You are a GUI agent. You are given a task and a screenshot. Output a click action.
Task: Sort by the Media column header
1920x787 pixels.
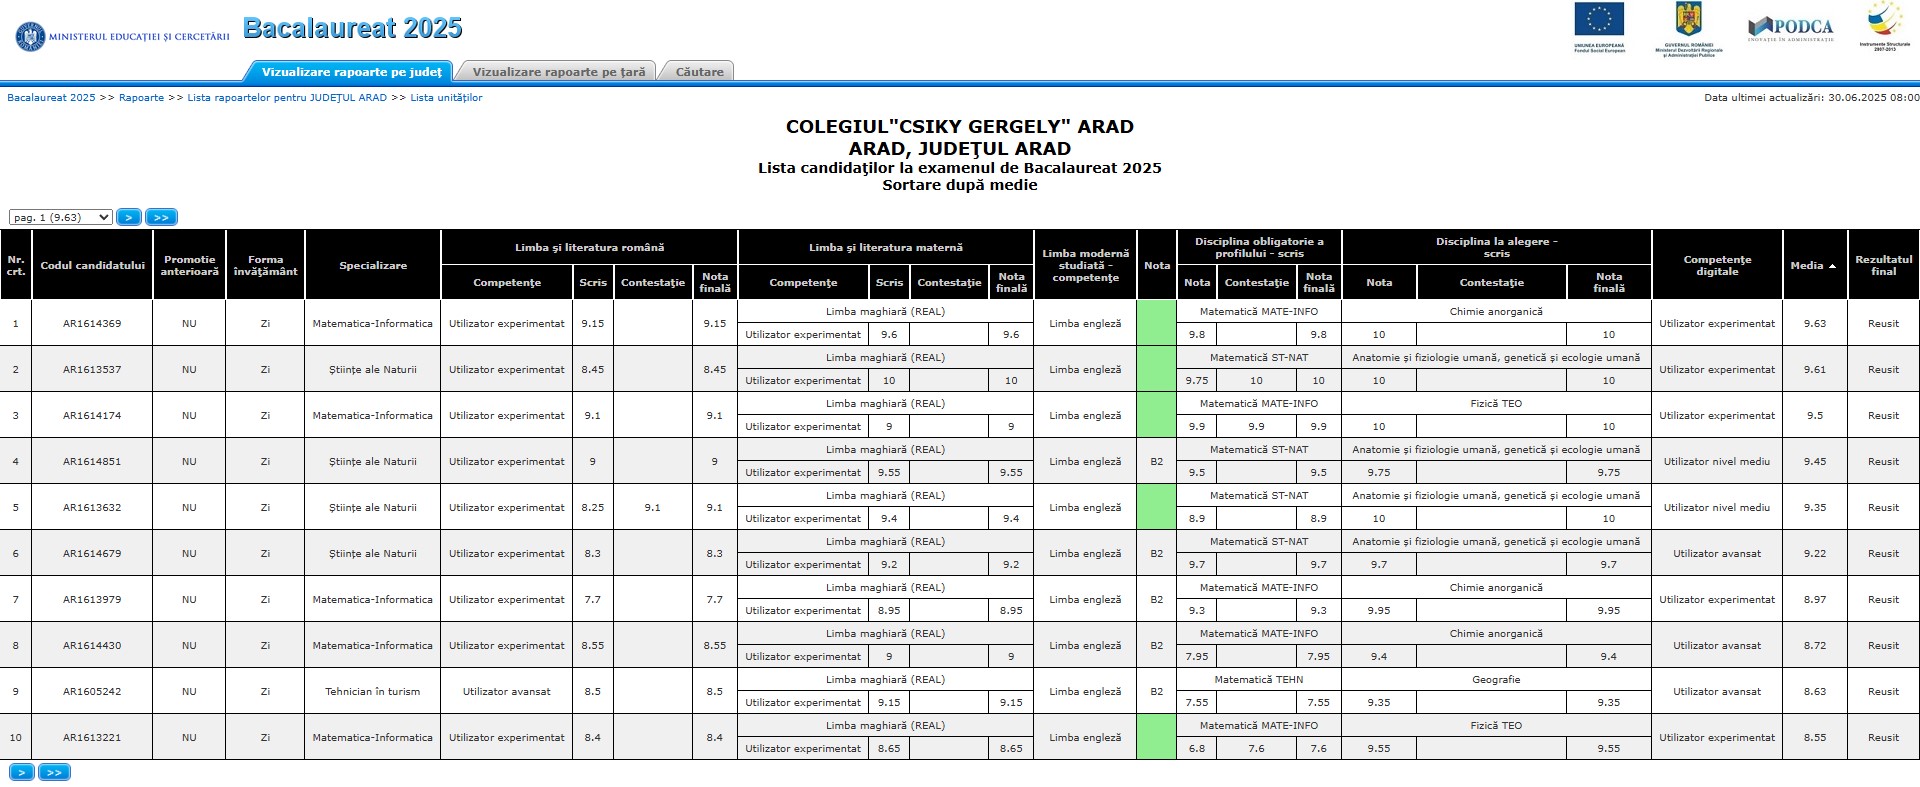click(1812, 265)
